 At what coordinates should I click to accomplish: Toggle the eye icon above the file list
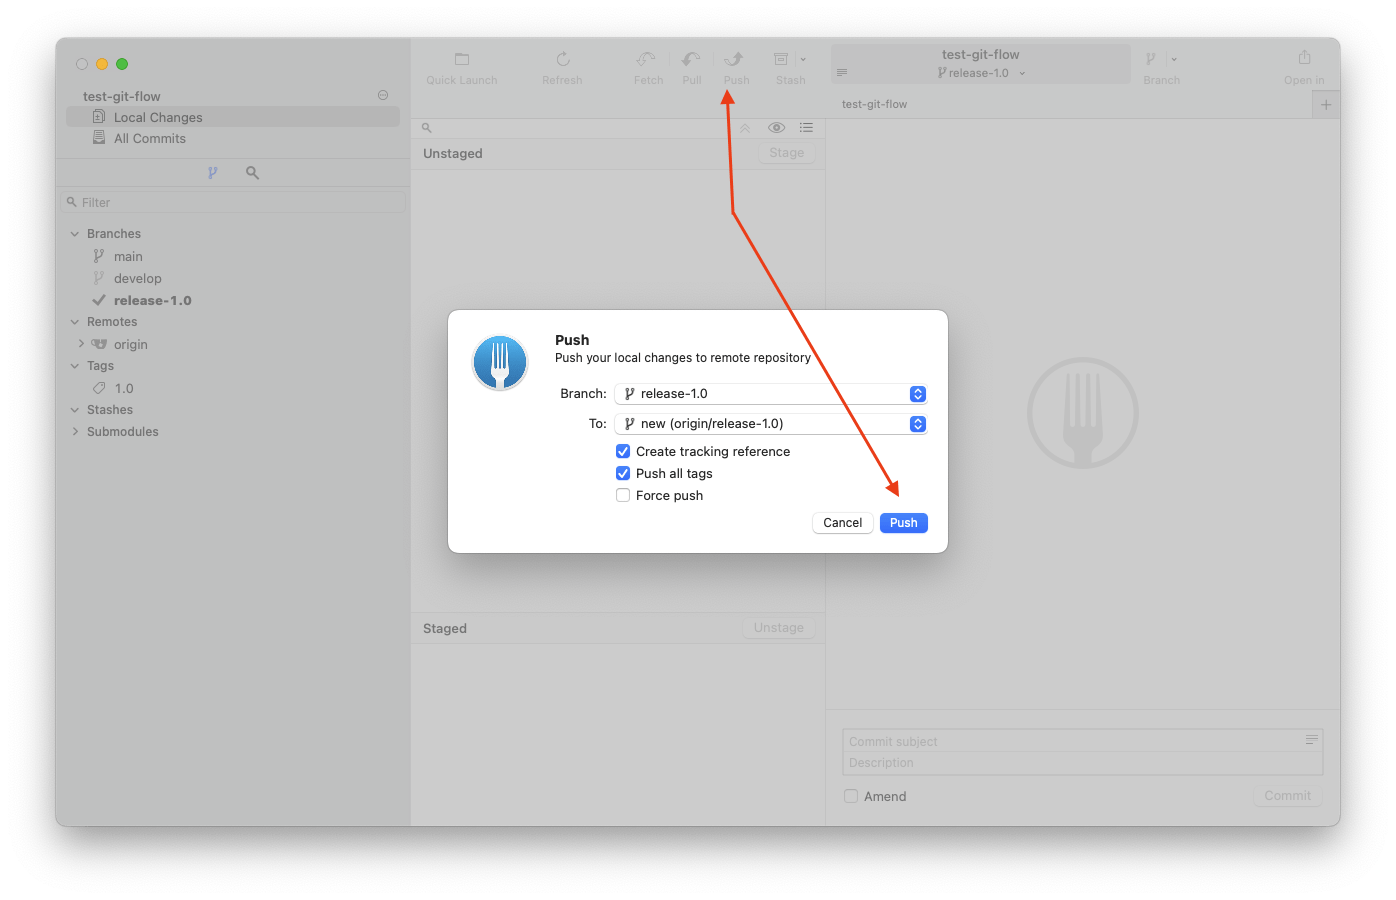click(776, 128)
